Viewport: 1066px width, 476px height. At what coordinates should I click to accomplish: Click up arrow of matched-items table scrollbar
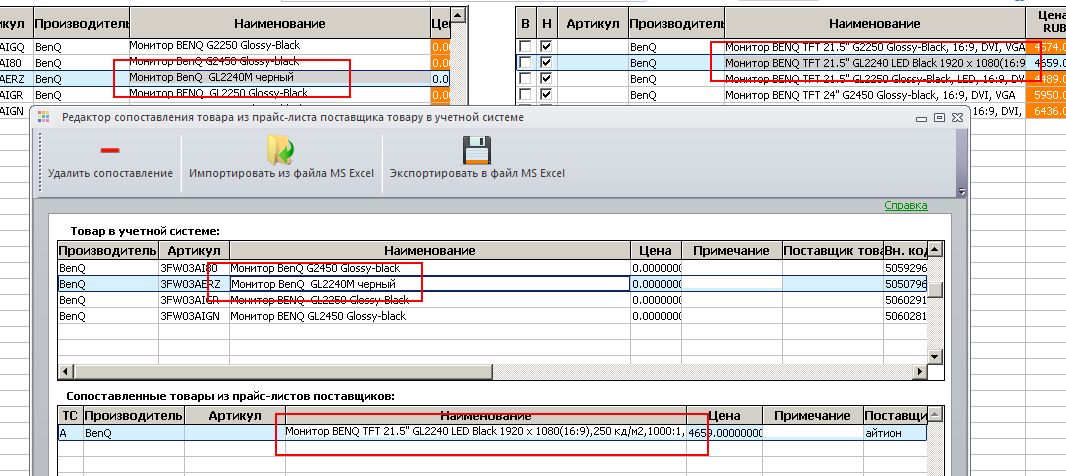tap(935, 415)
